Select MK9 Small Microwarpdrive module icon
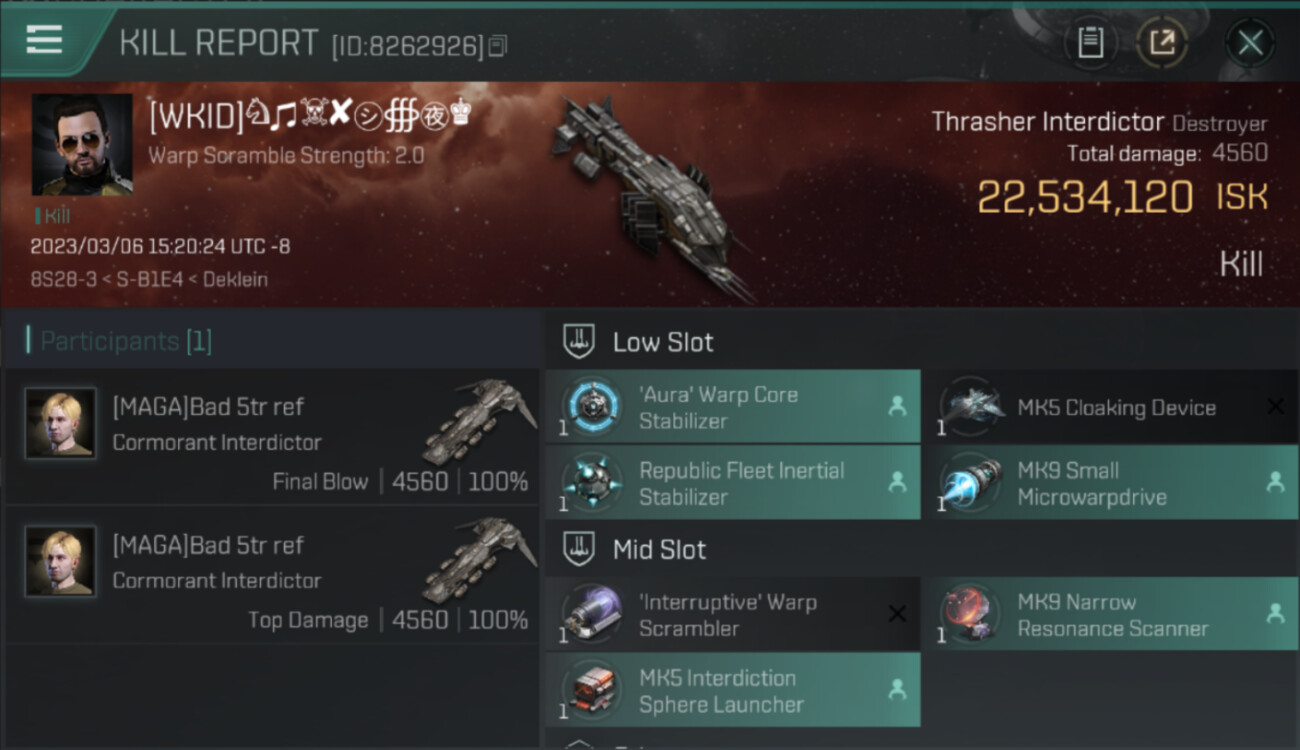 coord(970,483)
